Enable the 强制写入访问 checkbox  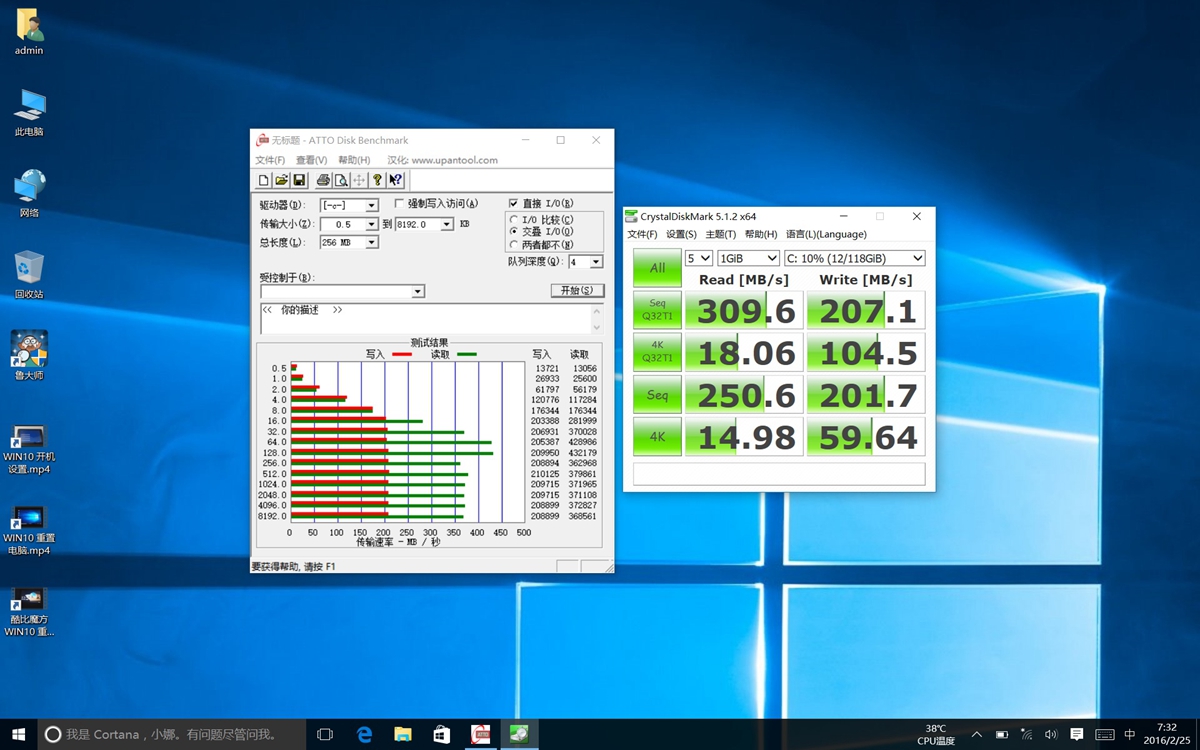pos(400,204)
